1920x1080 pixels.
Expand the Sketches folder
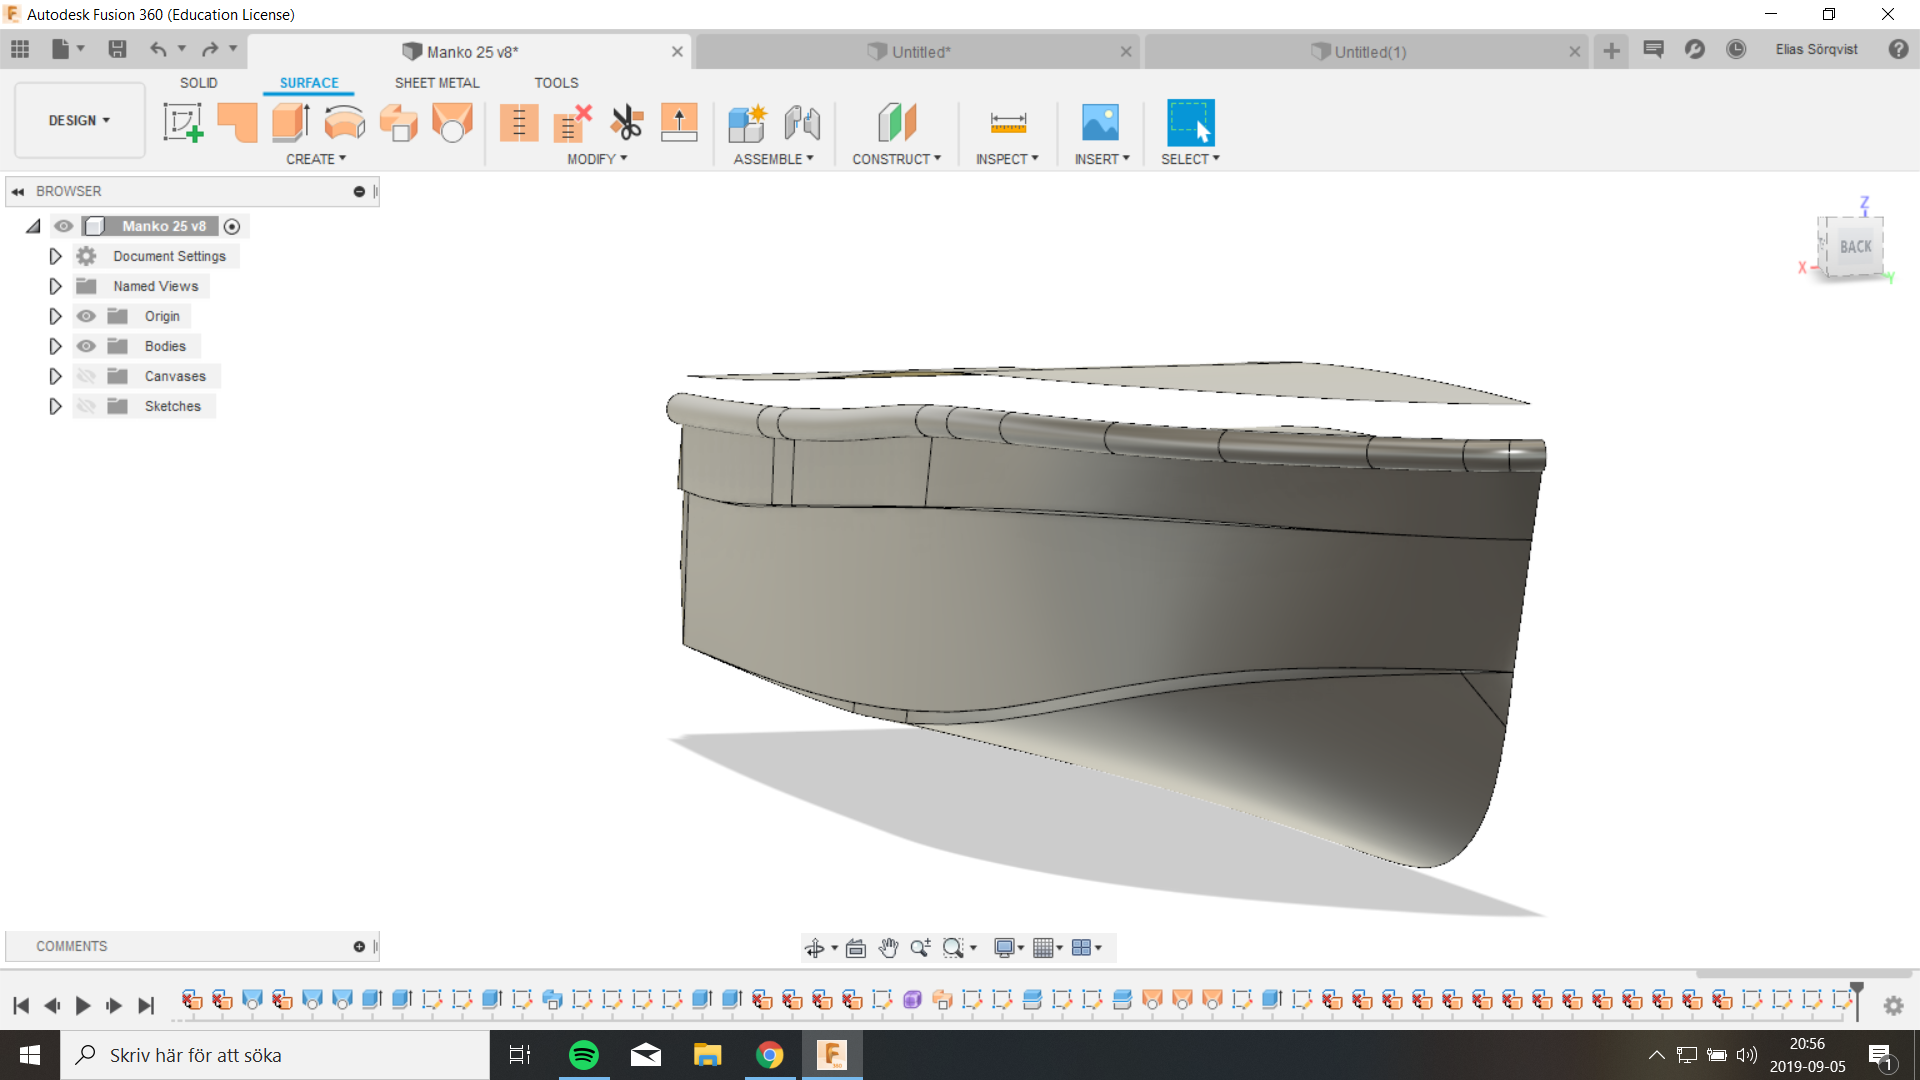point(55,406)
